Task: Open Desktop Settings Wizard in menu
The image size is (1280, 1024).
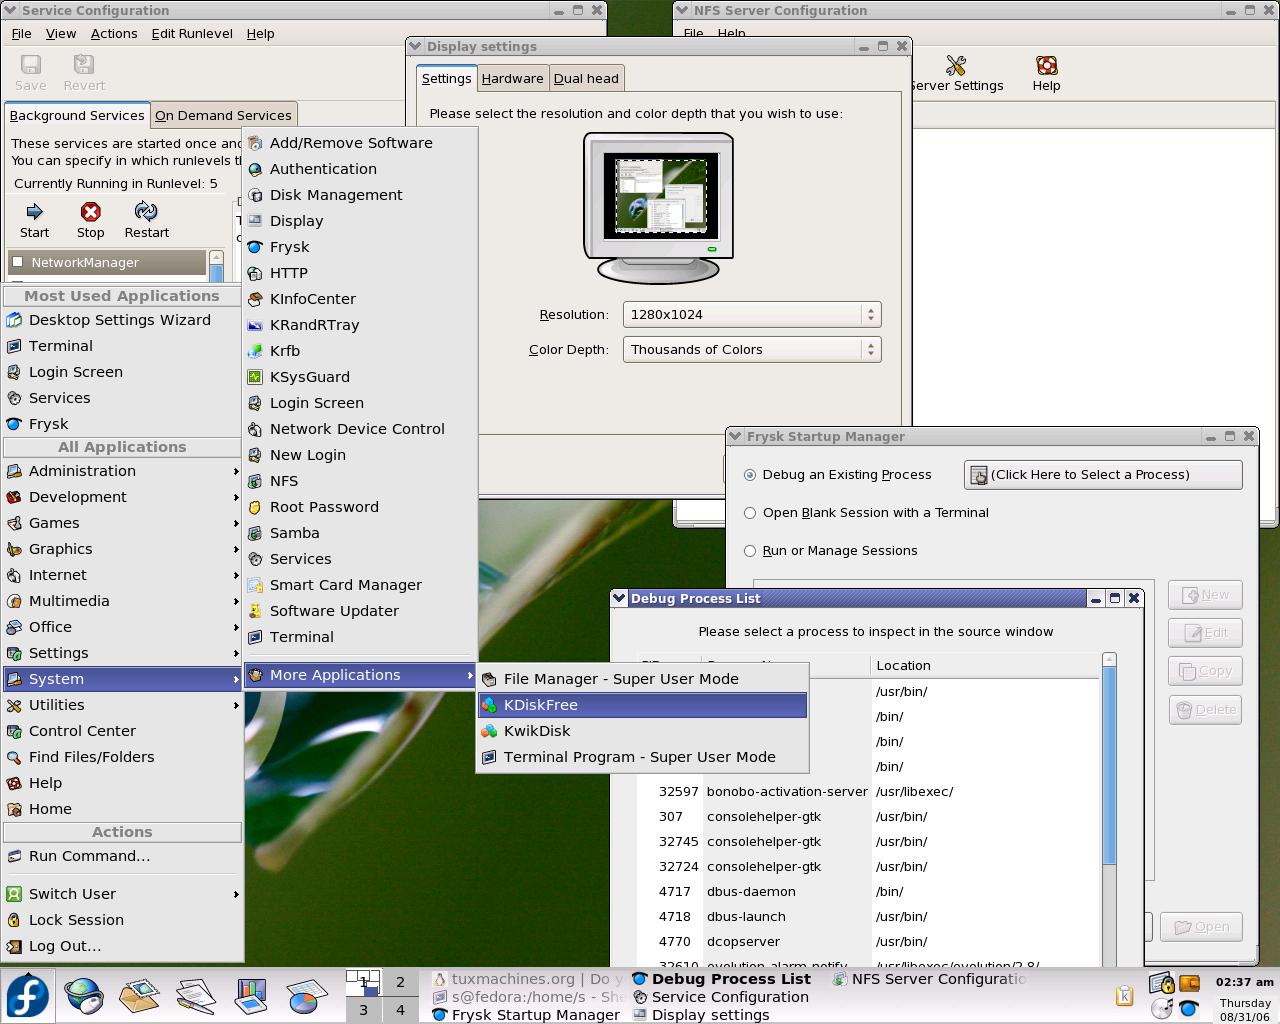Action: [x=122, y=320]
